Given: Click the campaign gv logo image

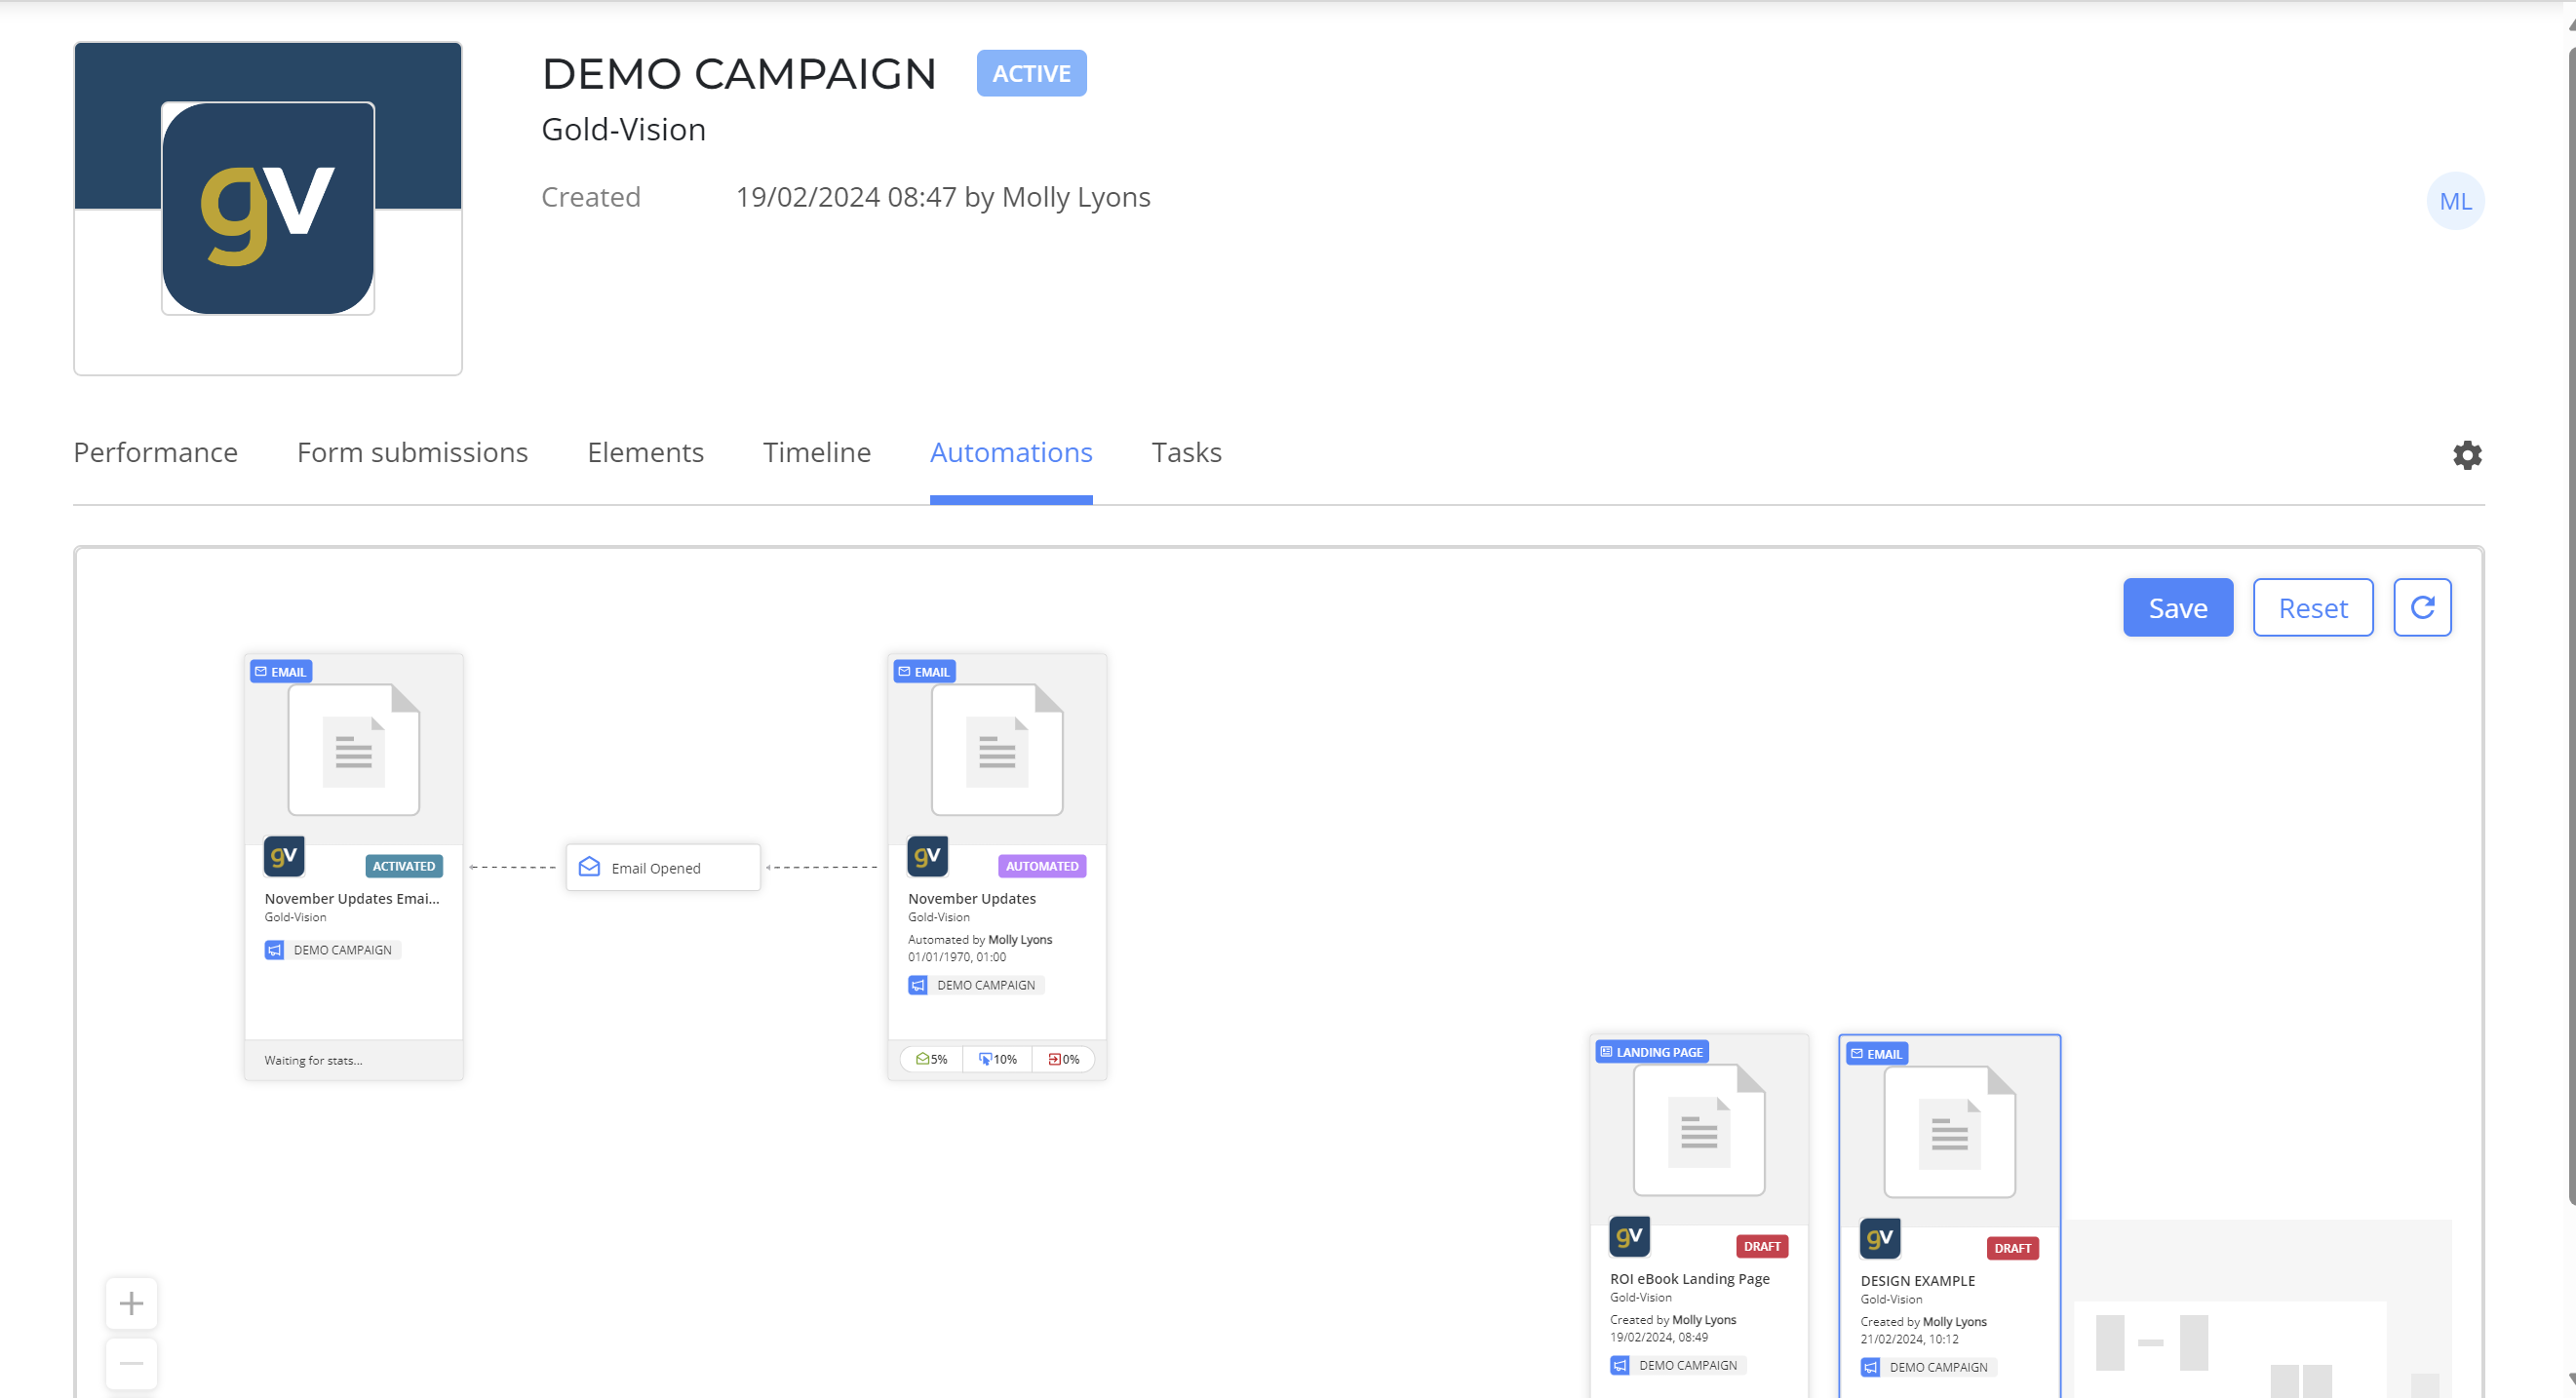Looking at the screenshot, I should [268, 208].
